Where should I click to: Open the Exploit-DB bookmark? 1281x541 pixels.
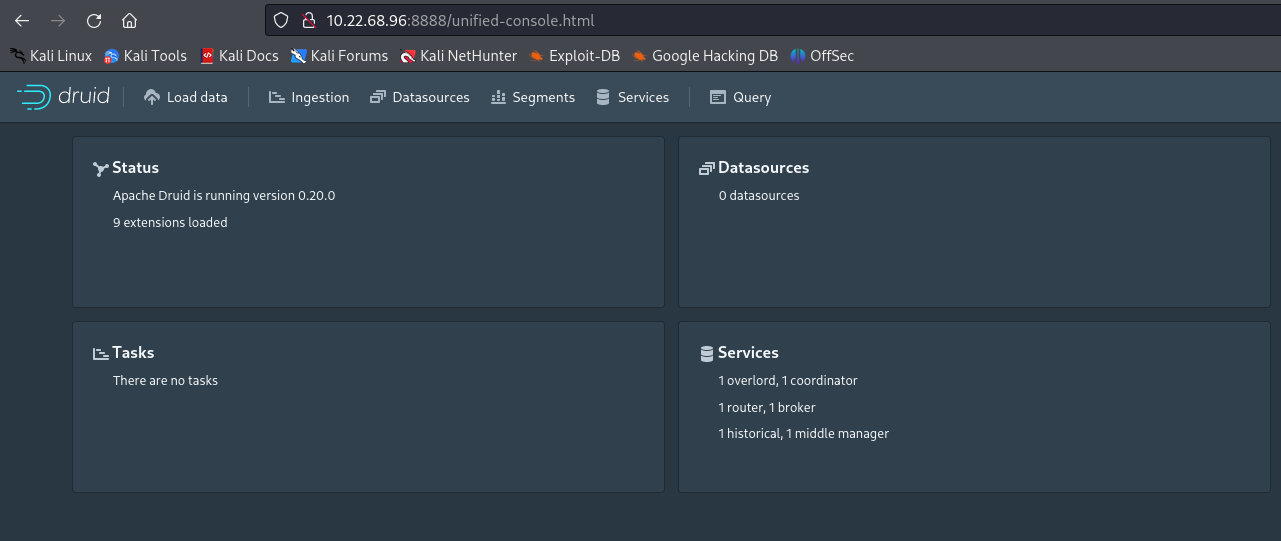point(575,56)
